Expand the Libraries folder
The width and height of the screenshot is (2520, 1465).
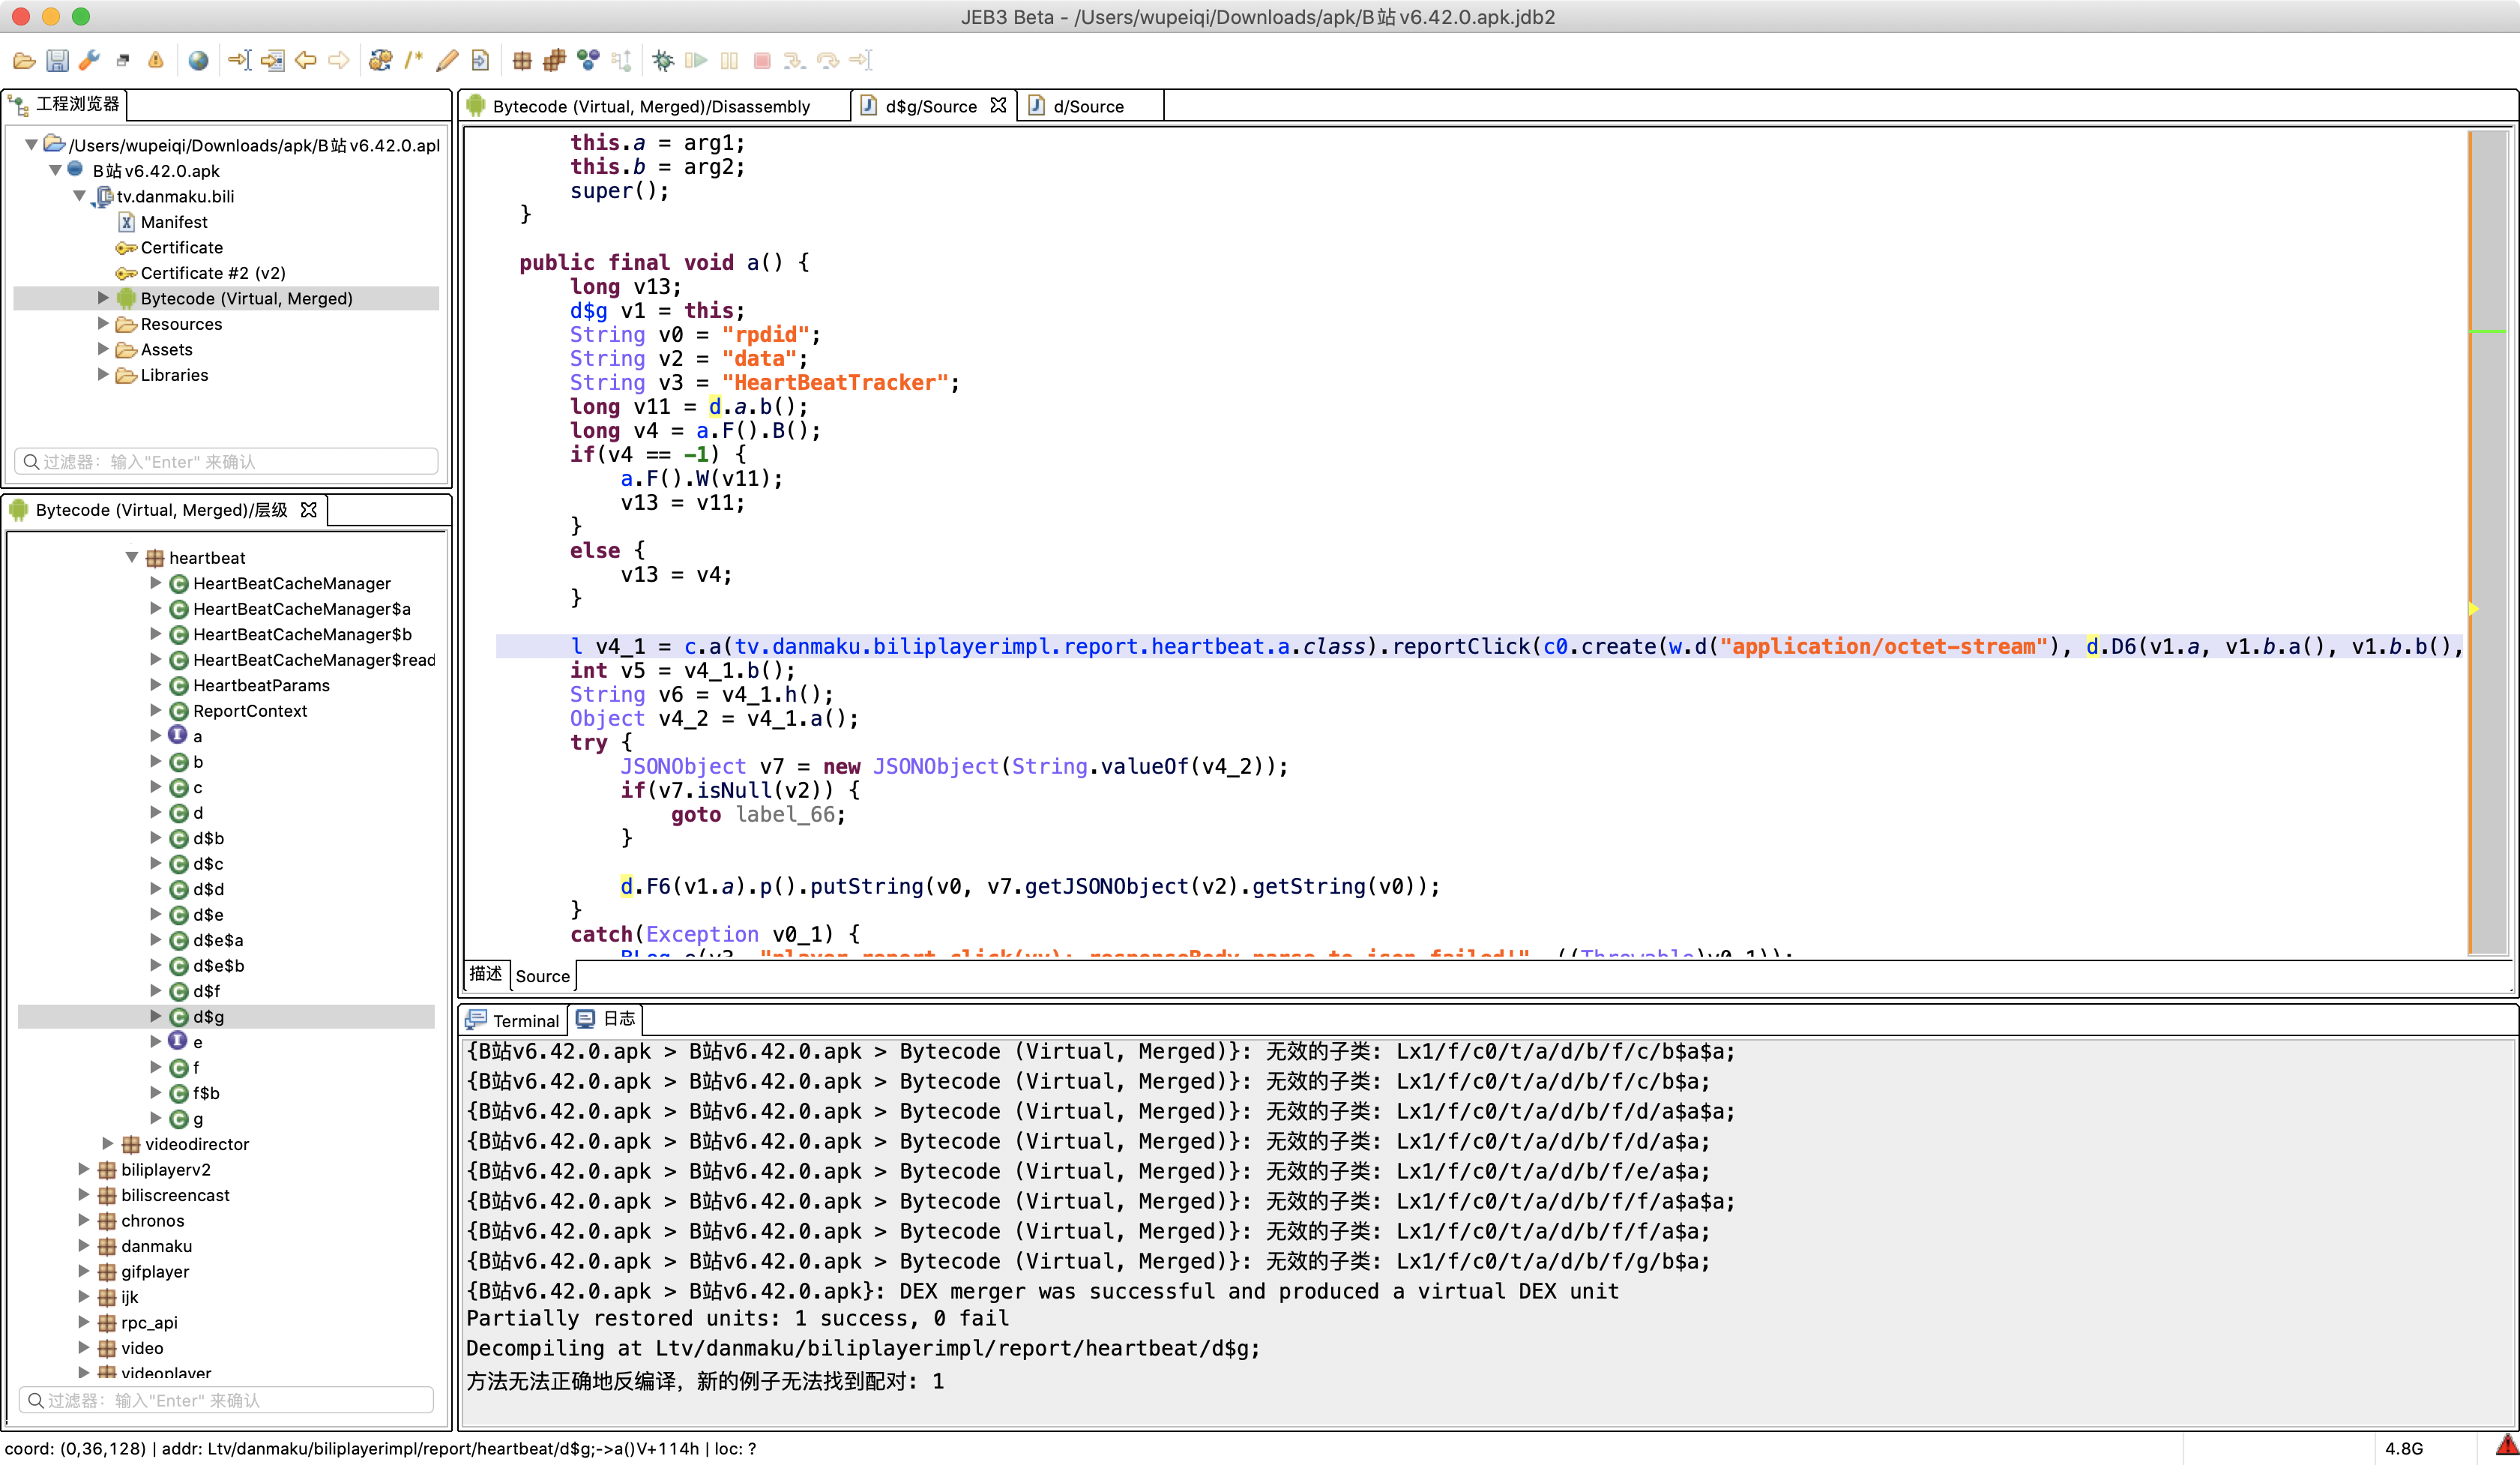point(103,374)
